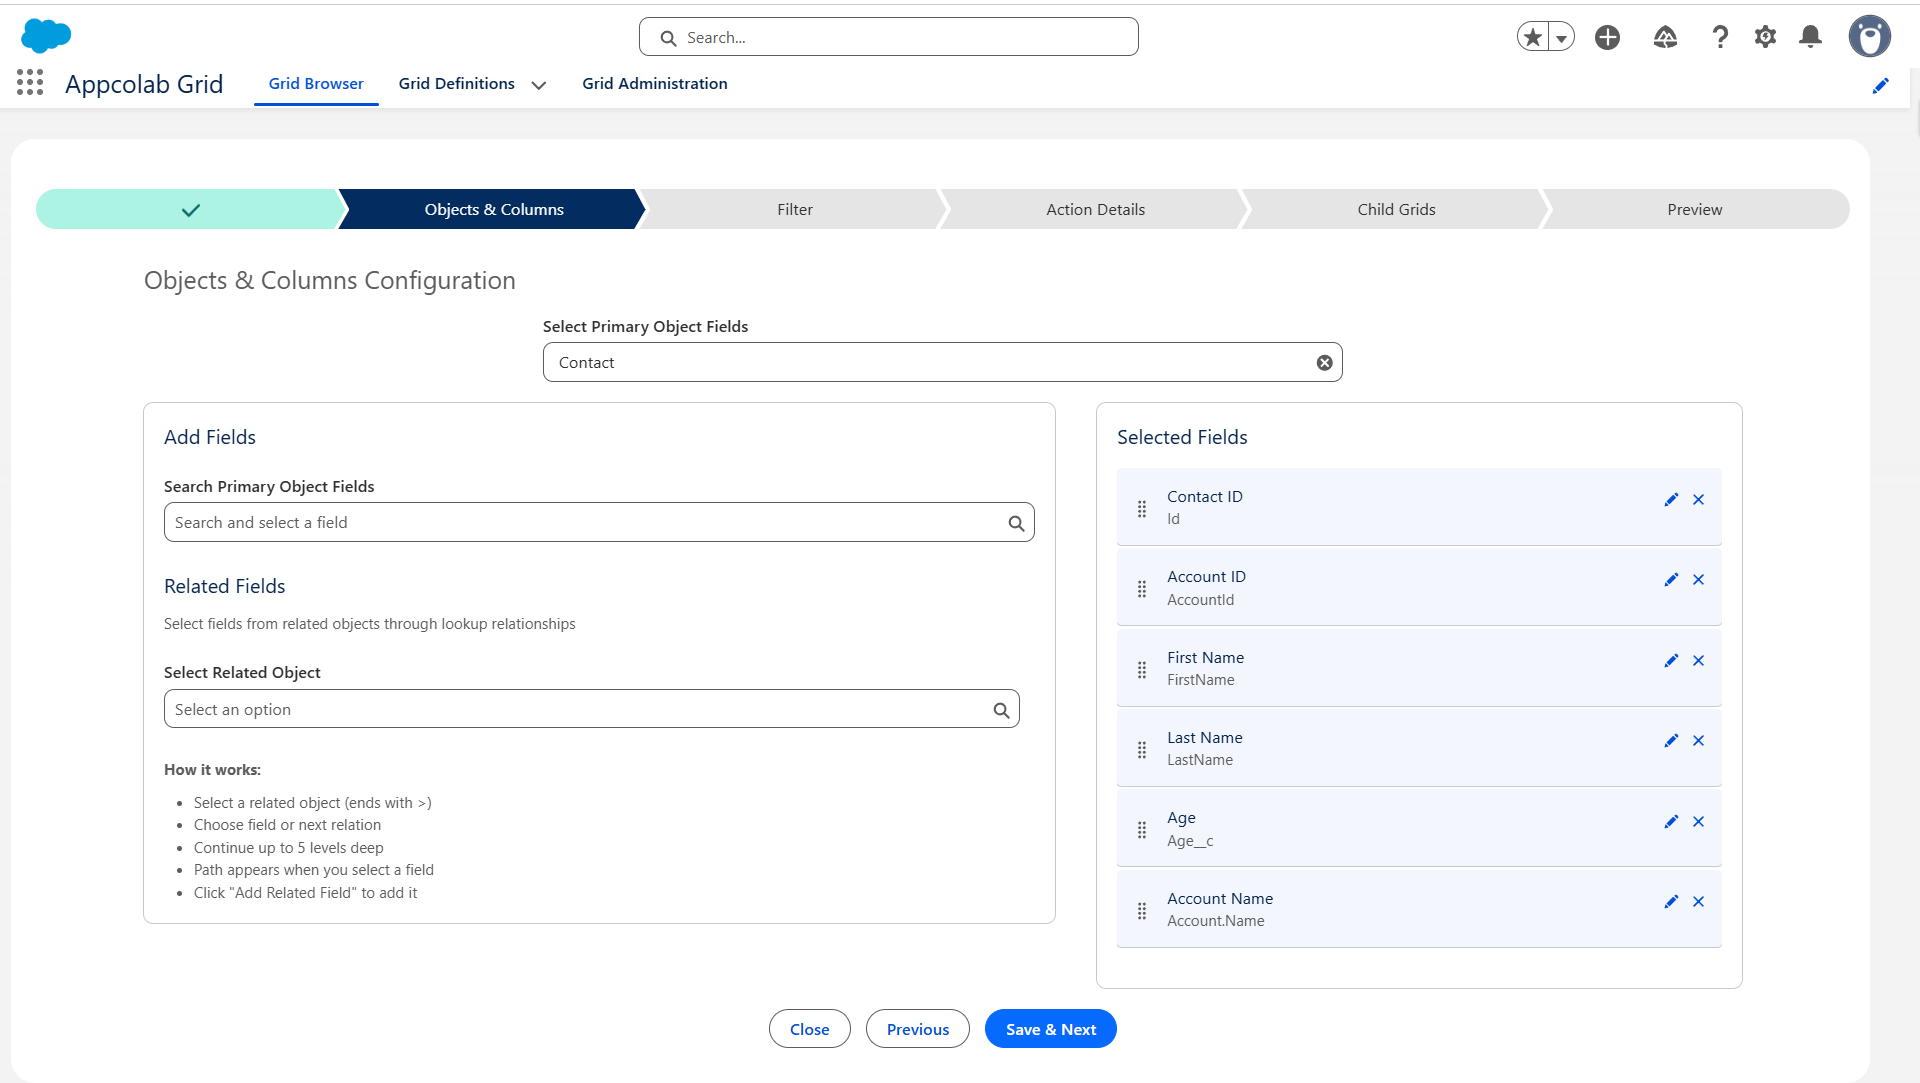Grab the Contact ID drag handle
The height and width of the screenshot is (1083, 1920).
click(x=1142, y=509)
